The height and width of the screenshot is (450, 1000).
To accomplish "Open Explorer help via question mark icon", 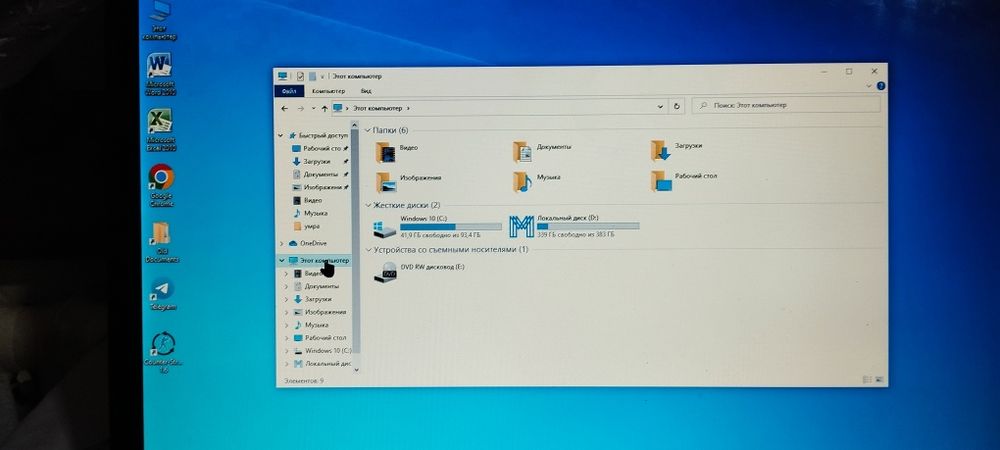I will click(881, 86).
